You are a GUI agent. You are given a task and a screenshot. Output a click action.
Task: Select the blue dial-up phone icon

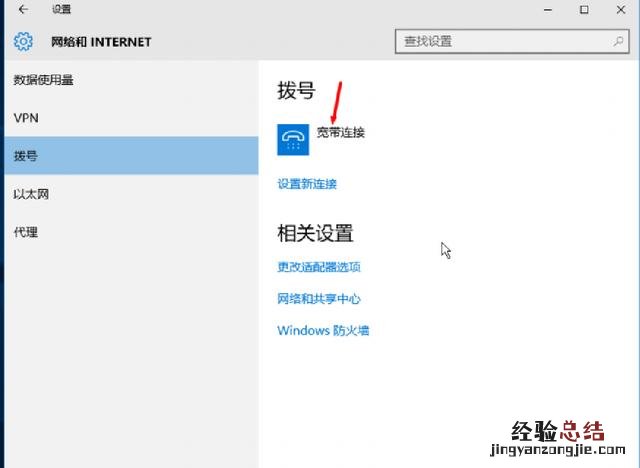point(293,140)
